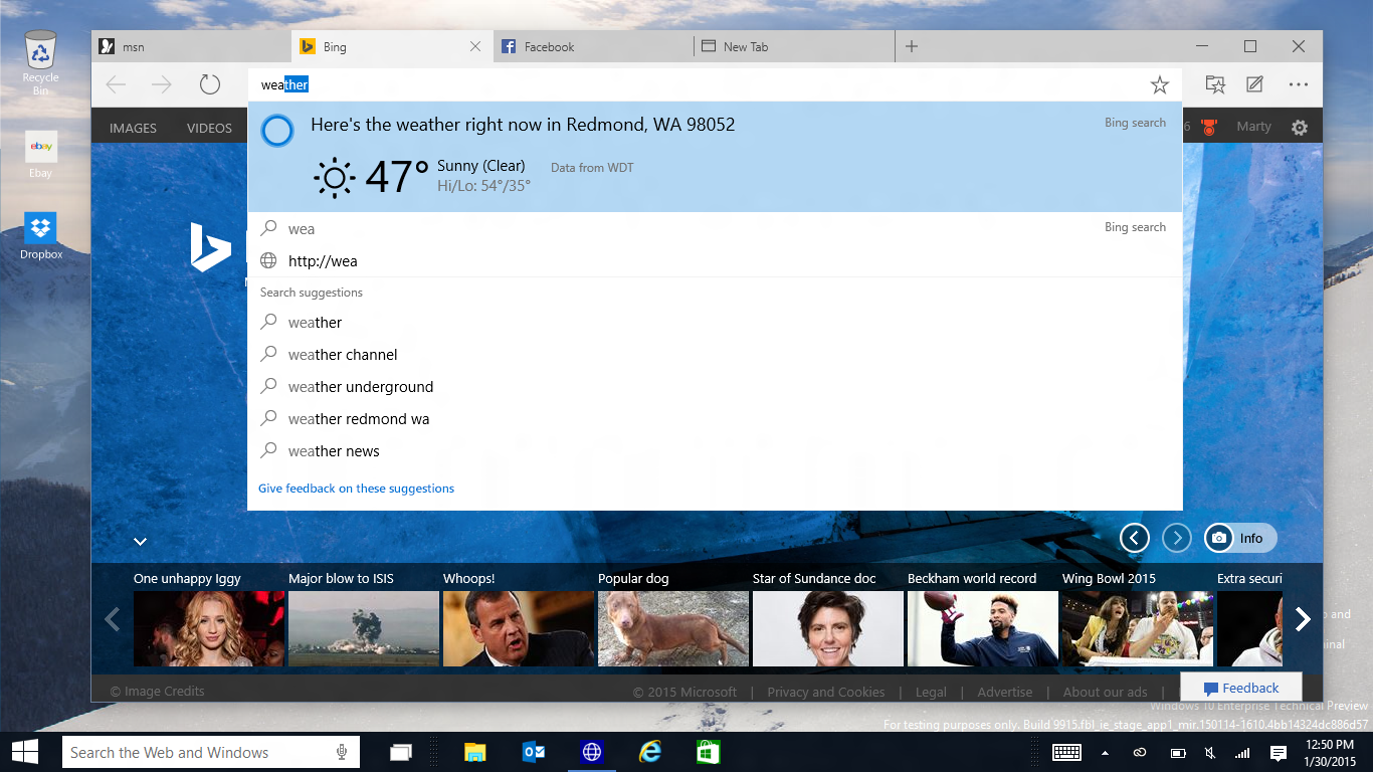Close the Bing tab
The height and width of the screenshot is (772, 1373).
coord(475,46)
